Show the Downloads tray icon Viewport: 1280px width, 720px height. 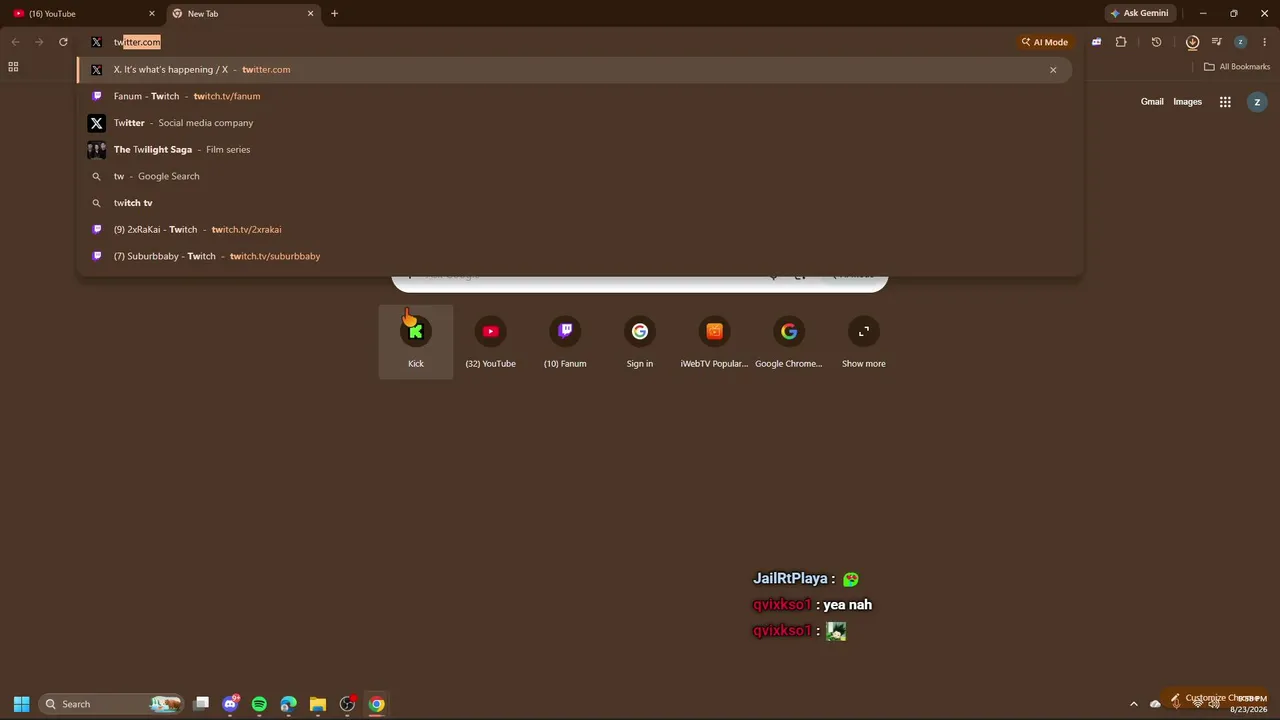pos(1192,42)
